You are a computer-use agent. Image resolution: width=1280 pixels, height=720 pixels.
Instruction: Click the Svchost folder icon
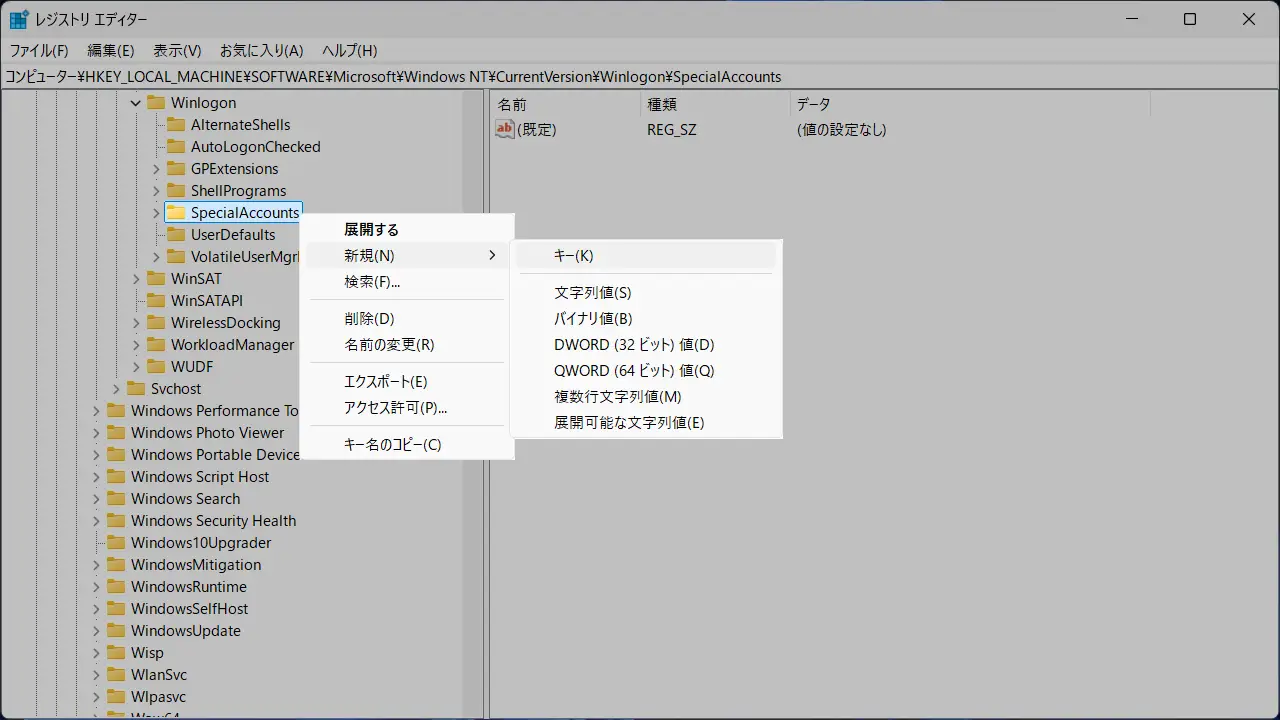point(136,389)
